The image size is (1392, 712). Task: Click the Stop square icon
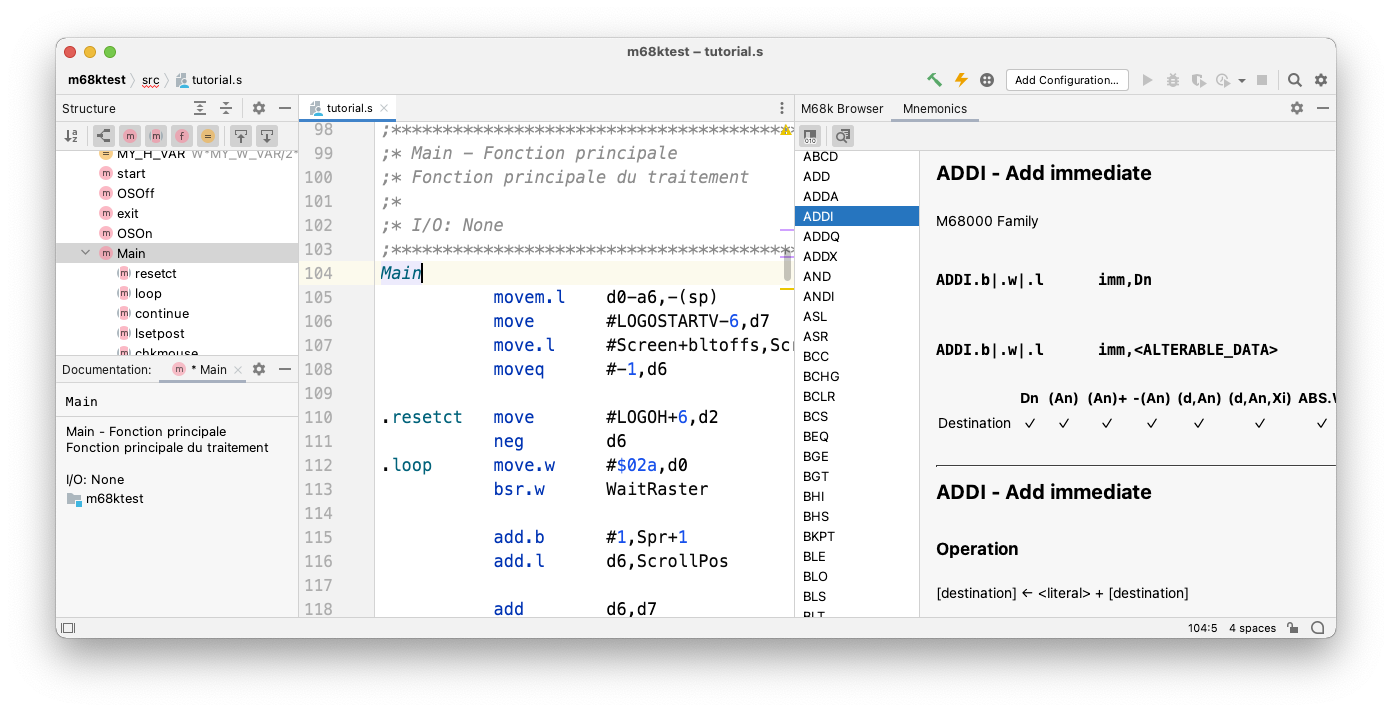(1262, 80)
